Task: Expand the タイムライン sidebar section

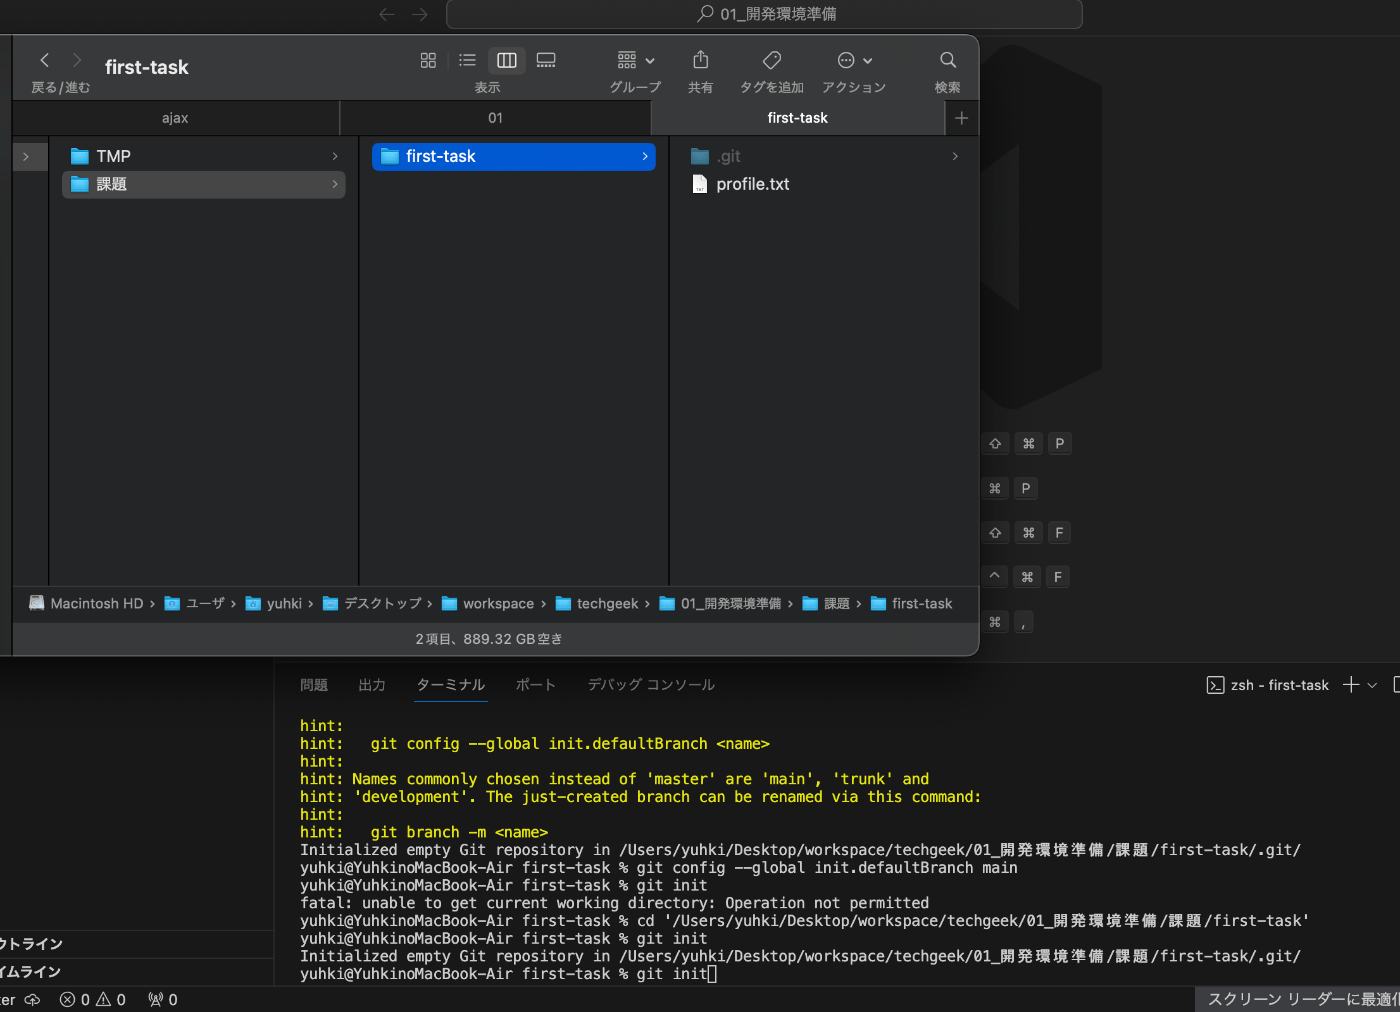Action: [x=136, y=972]
